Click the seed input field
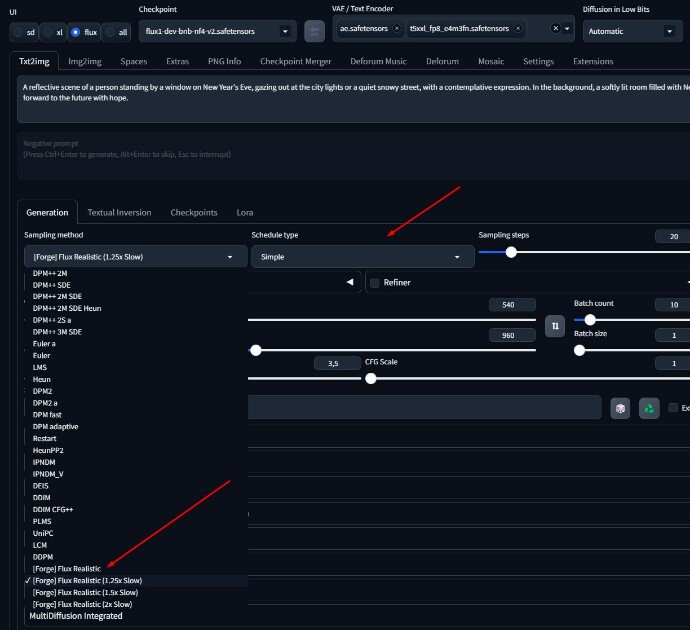The width and height of the screenshot is (690, 630). tap(425, 407)
